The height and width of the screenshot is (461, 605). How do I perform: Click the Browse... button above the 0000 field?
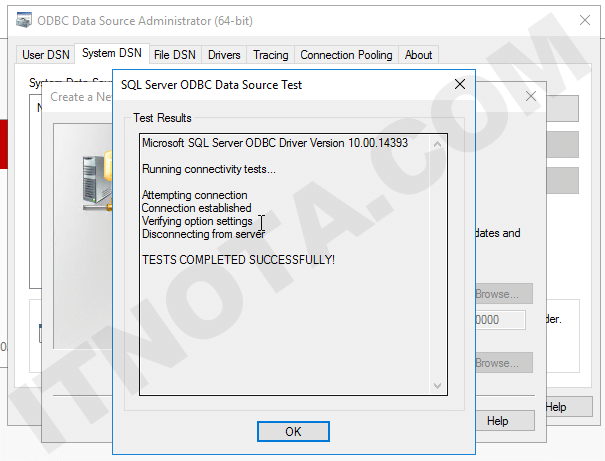[497, 294]
